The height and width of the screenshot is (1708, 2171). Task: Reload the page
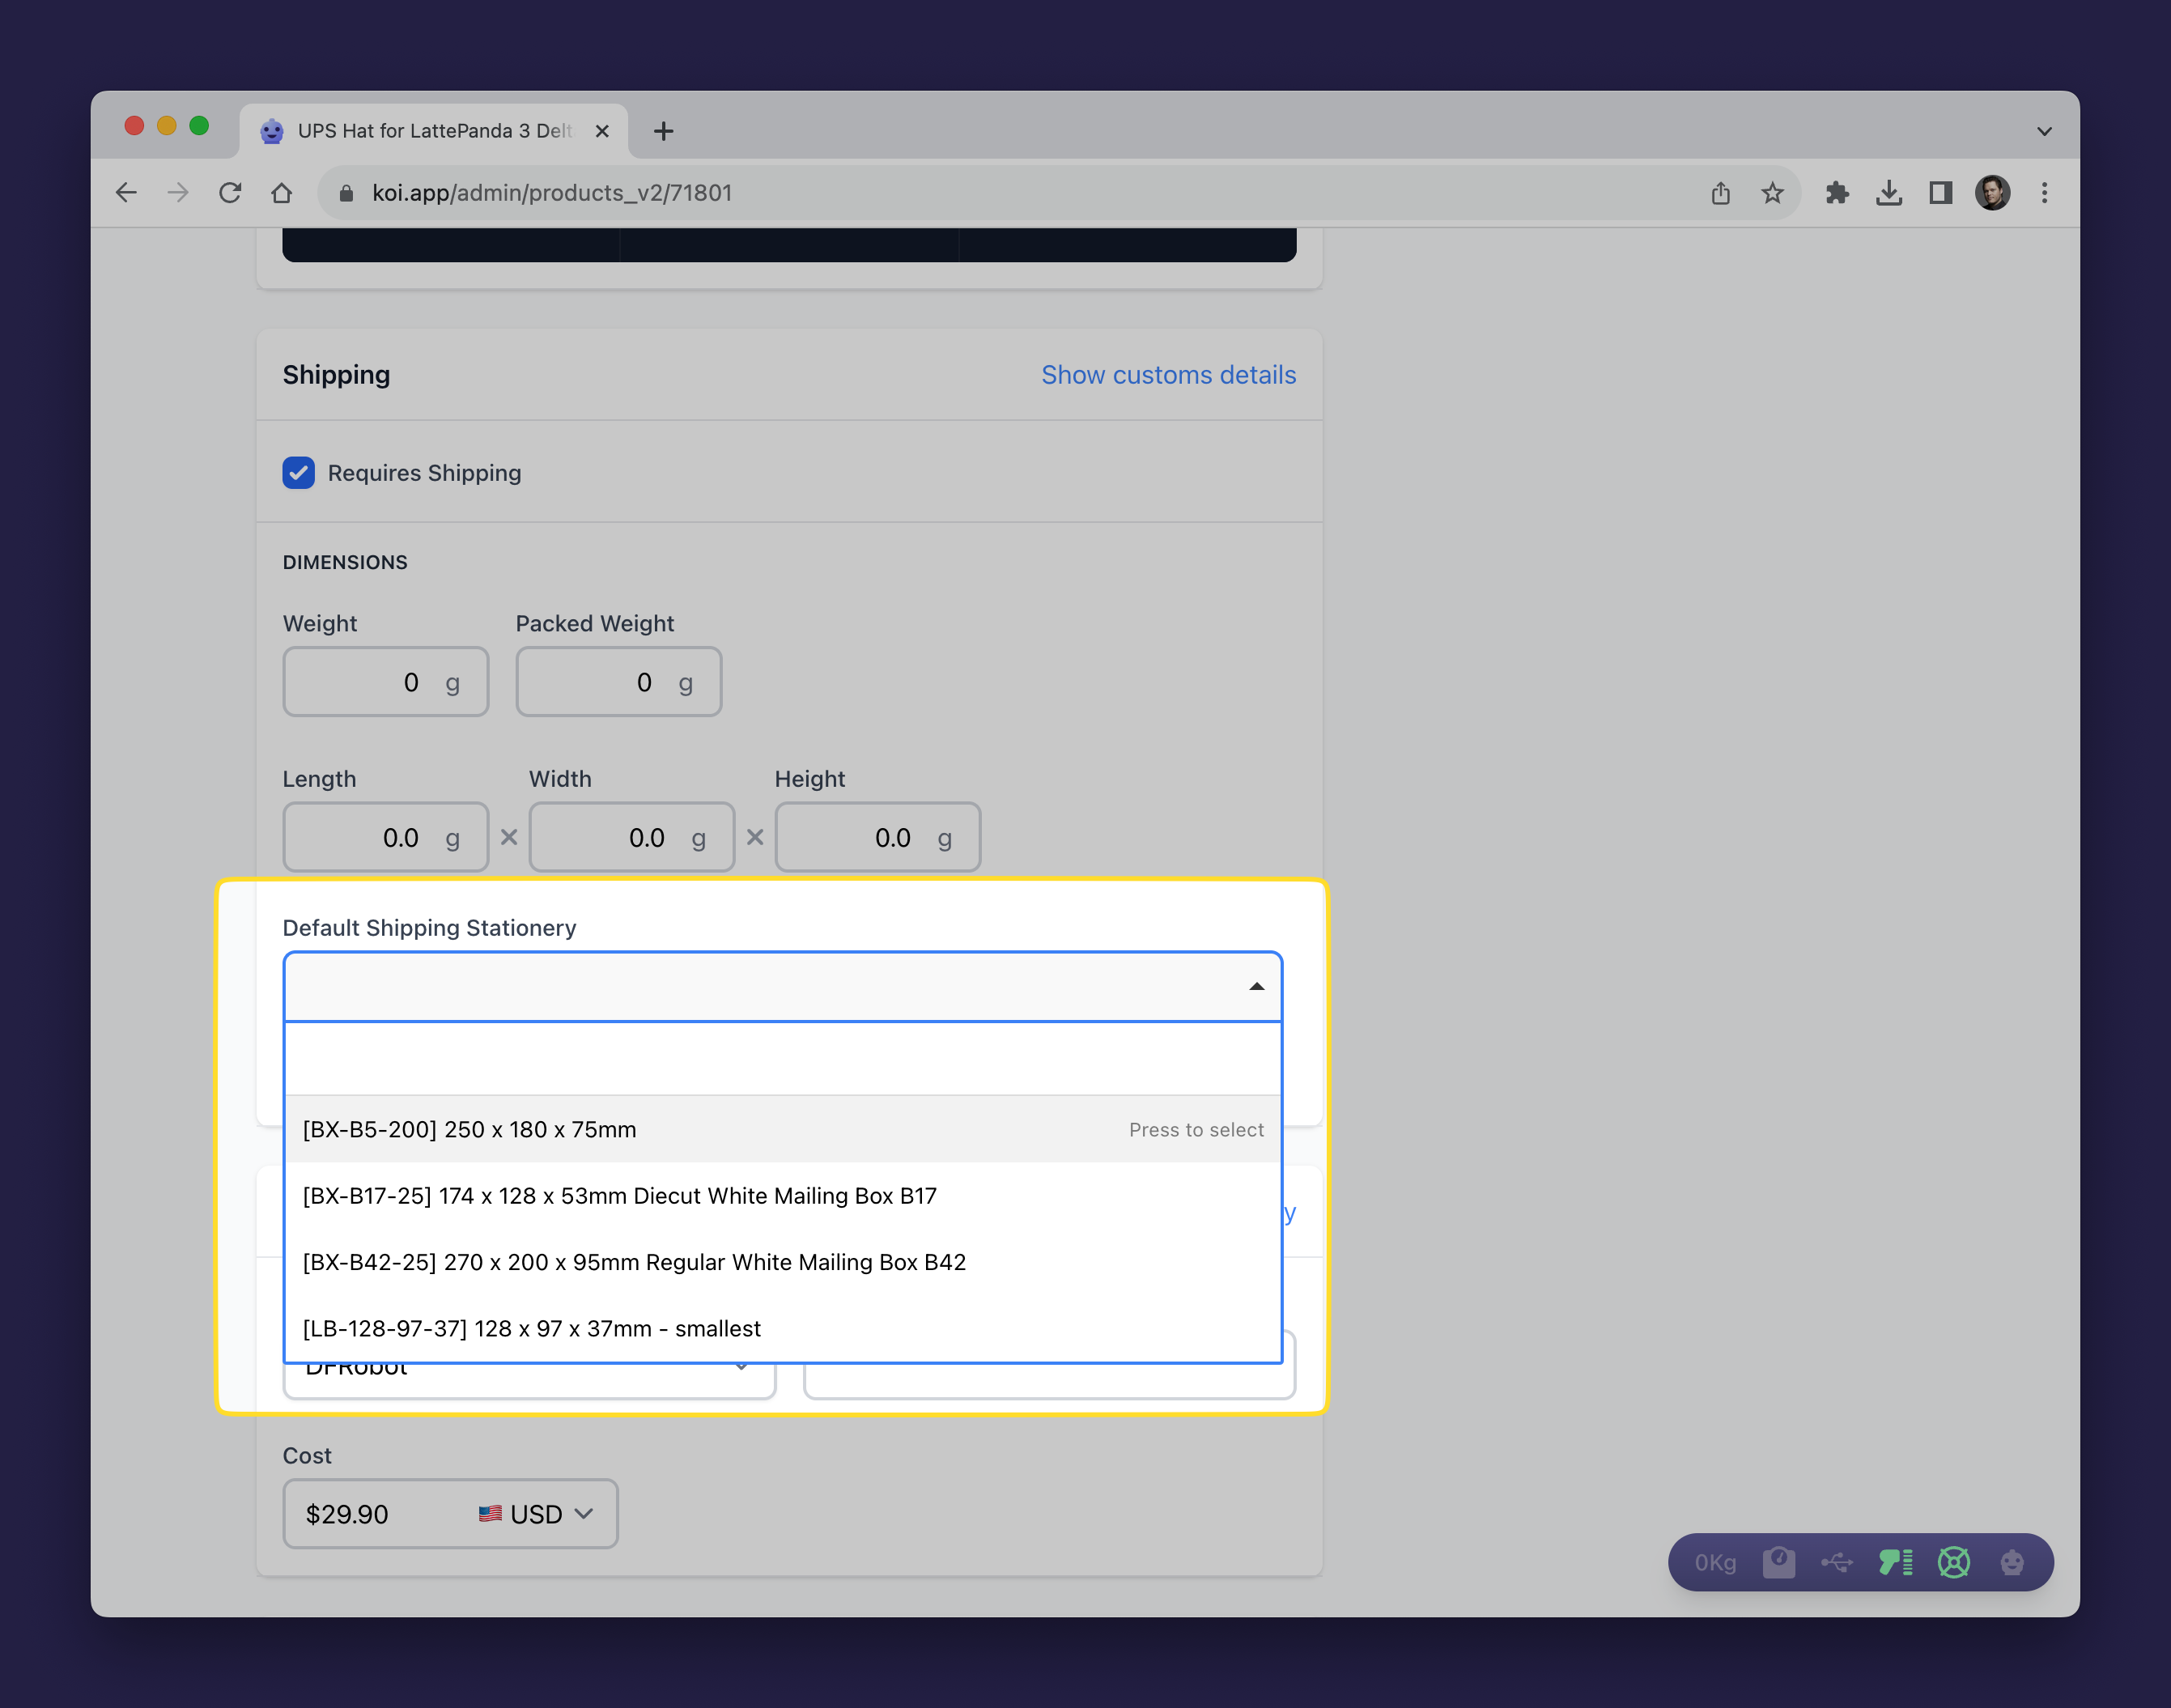[x=230, y=193]
